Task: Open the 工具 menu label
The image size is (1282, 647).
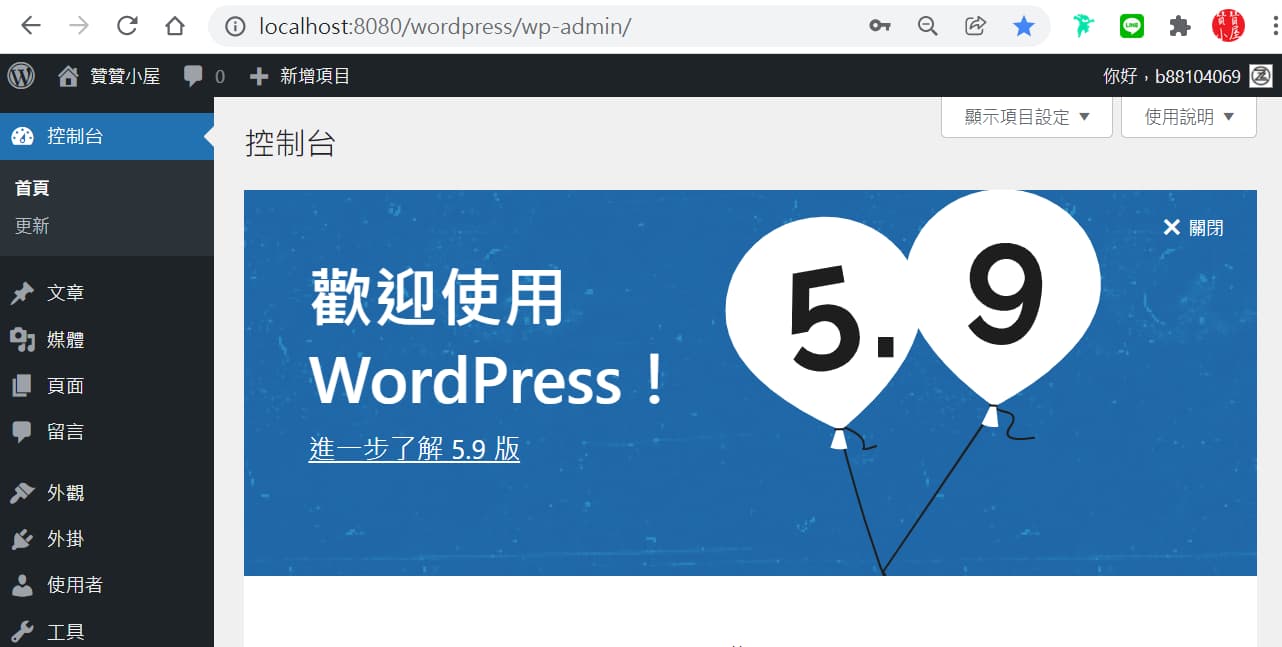Action: pos(66,632)
